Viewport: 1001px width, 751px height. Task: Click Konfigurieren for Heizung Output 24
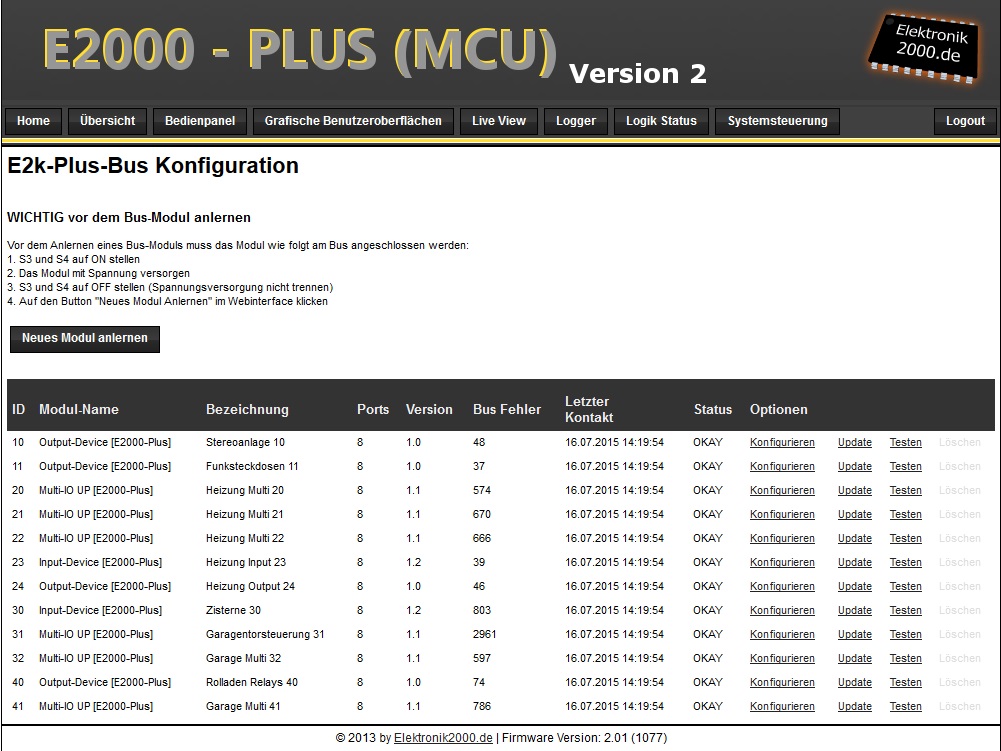[782, 586]
